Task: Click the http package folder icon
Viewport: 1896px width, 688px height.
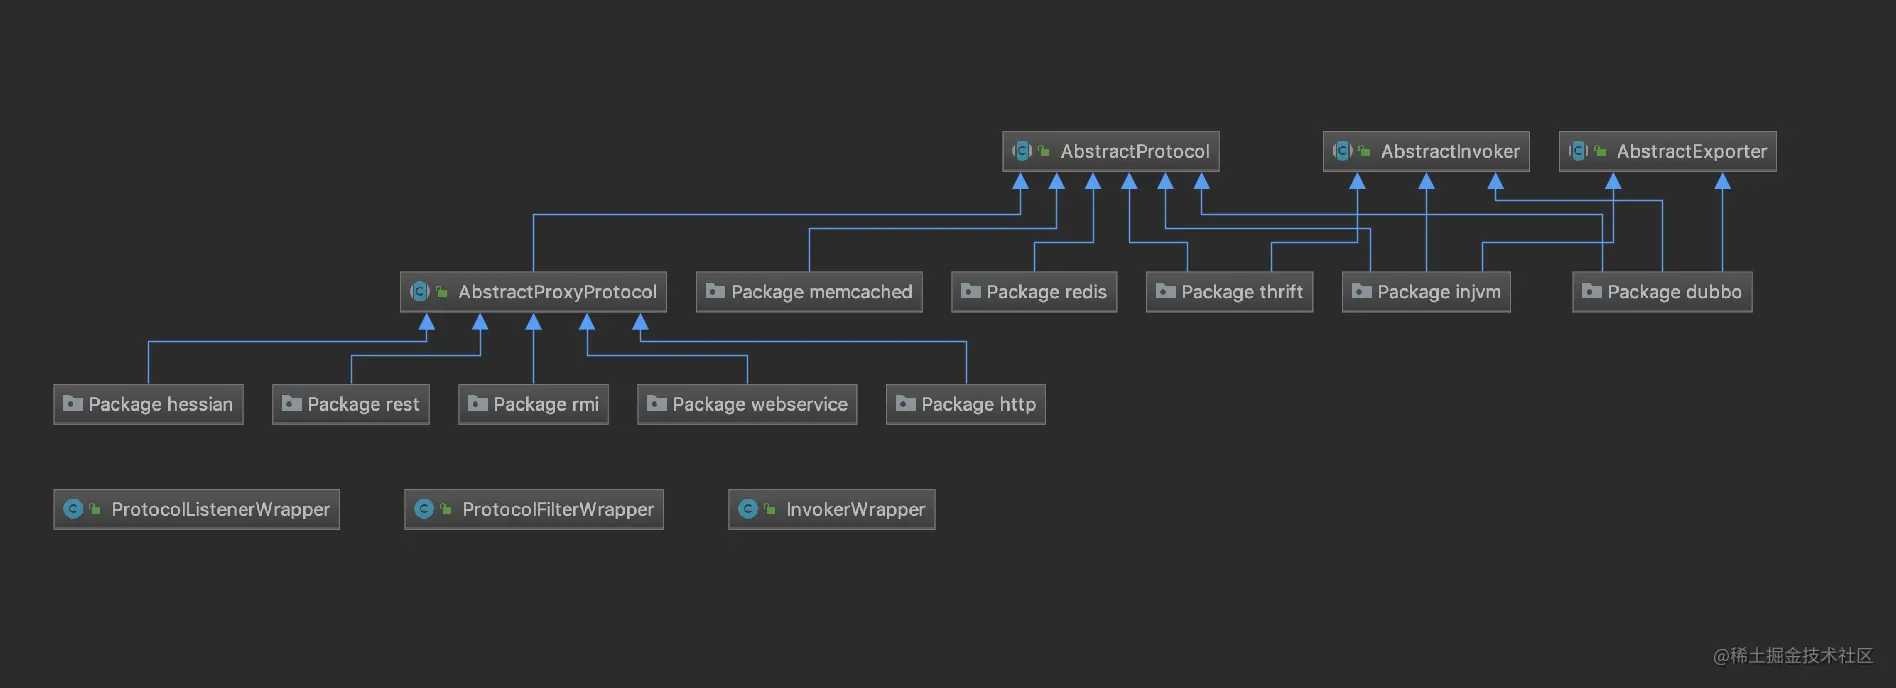Action: pos(905,403)
